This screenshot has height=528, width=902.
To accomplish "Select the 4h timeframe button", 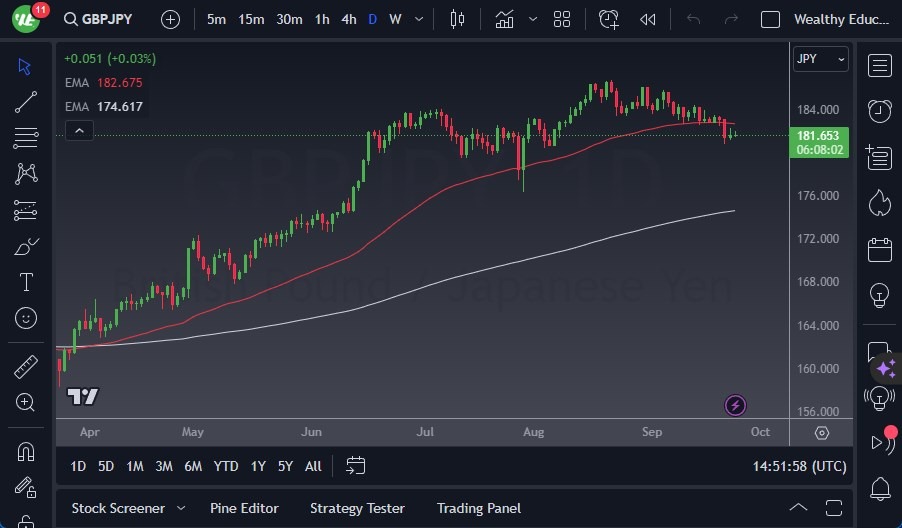I will coord(348,19).
